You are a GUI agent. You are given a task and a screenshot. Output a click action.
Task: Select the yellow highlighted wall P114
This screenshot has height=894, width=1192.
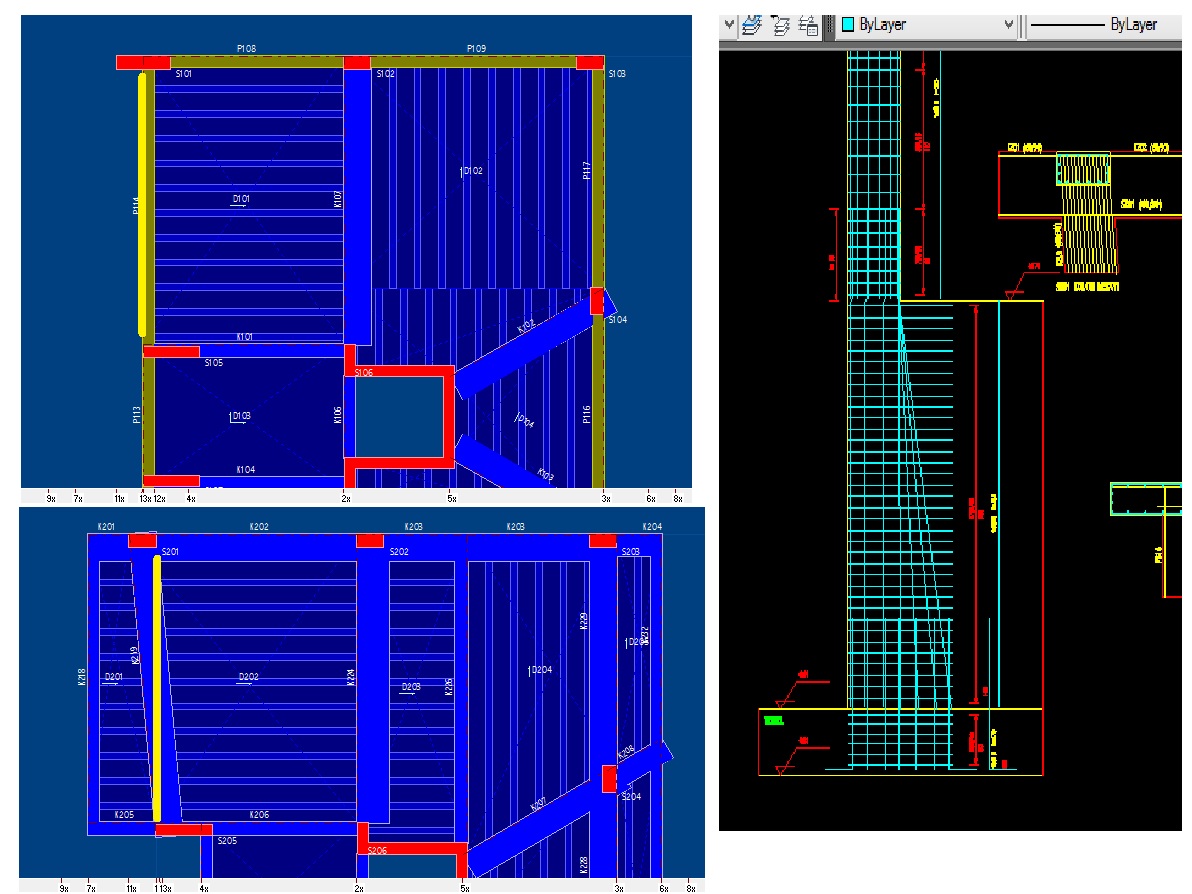[142, 204]
